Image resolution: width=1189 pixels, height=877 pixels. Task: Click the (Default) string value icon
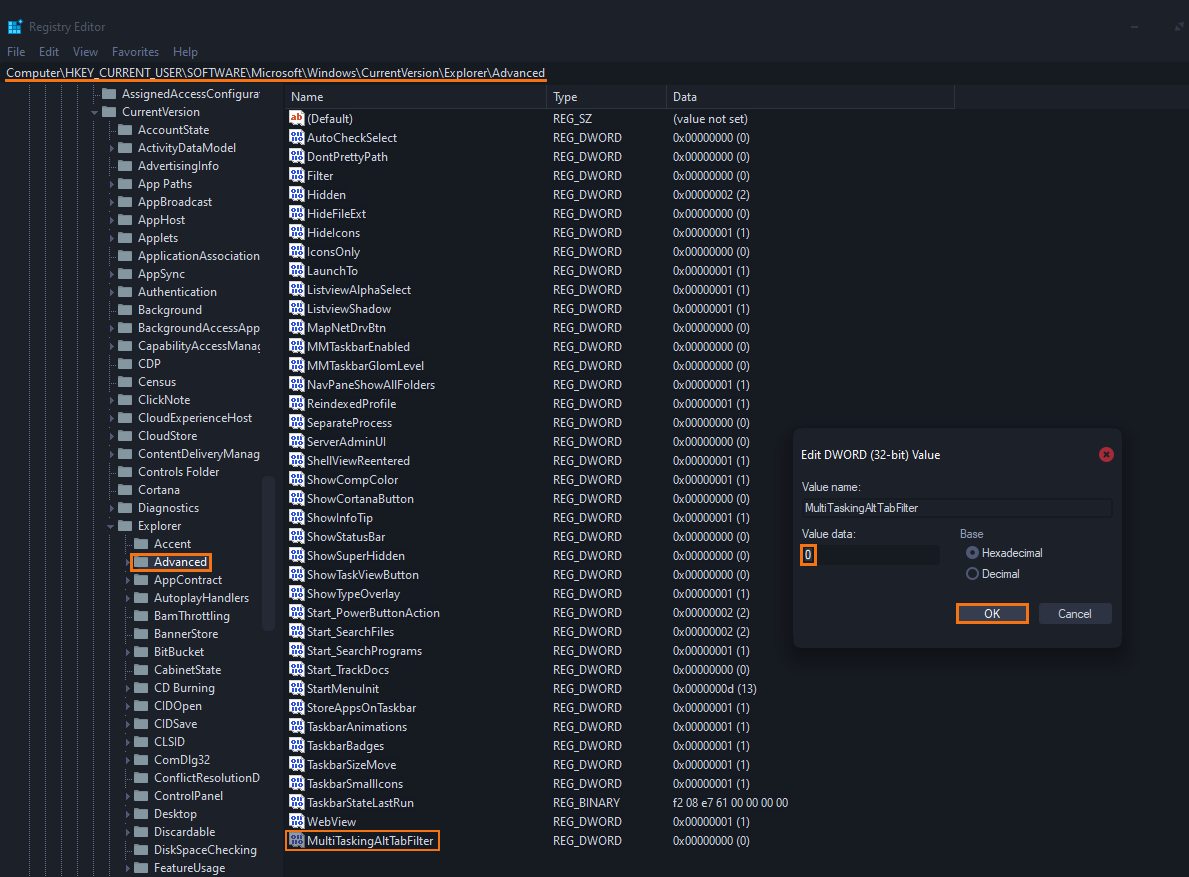click(x=296, y=118)
